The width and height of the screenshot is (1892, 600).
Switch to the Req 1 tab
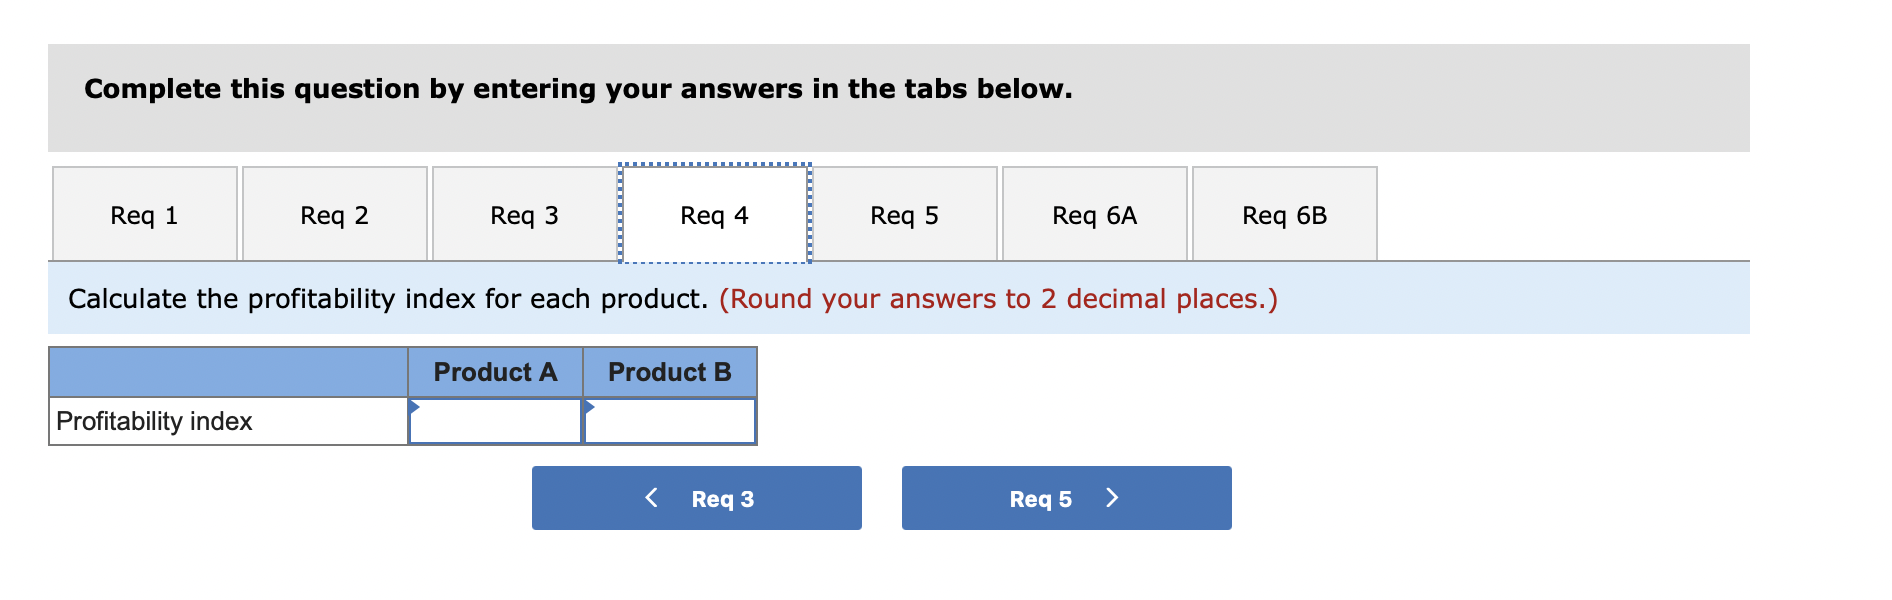coord(144,213)
